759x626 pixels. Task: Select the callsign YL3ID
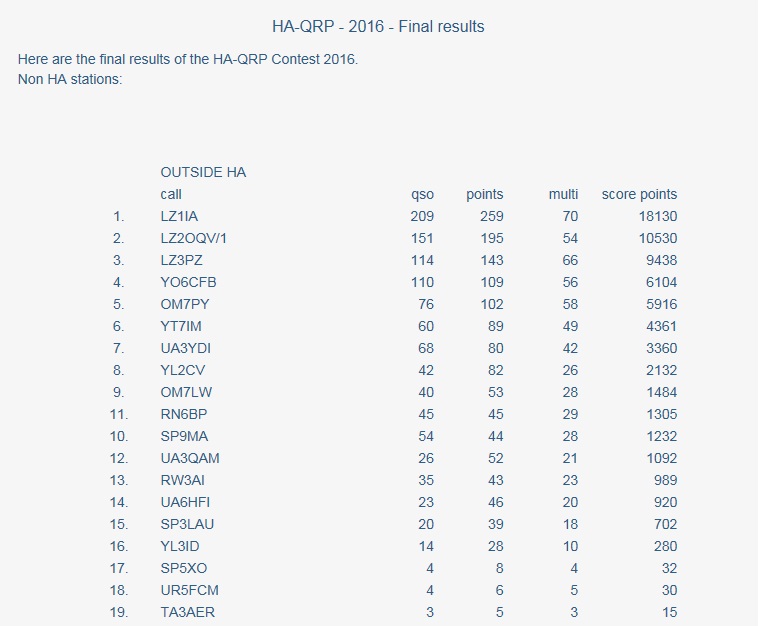click(181, 546)
